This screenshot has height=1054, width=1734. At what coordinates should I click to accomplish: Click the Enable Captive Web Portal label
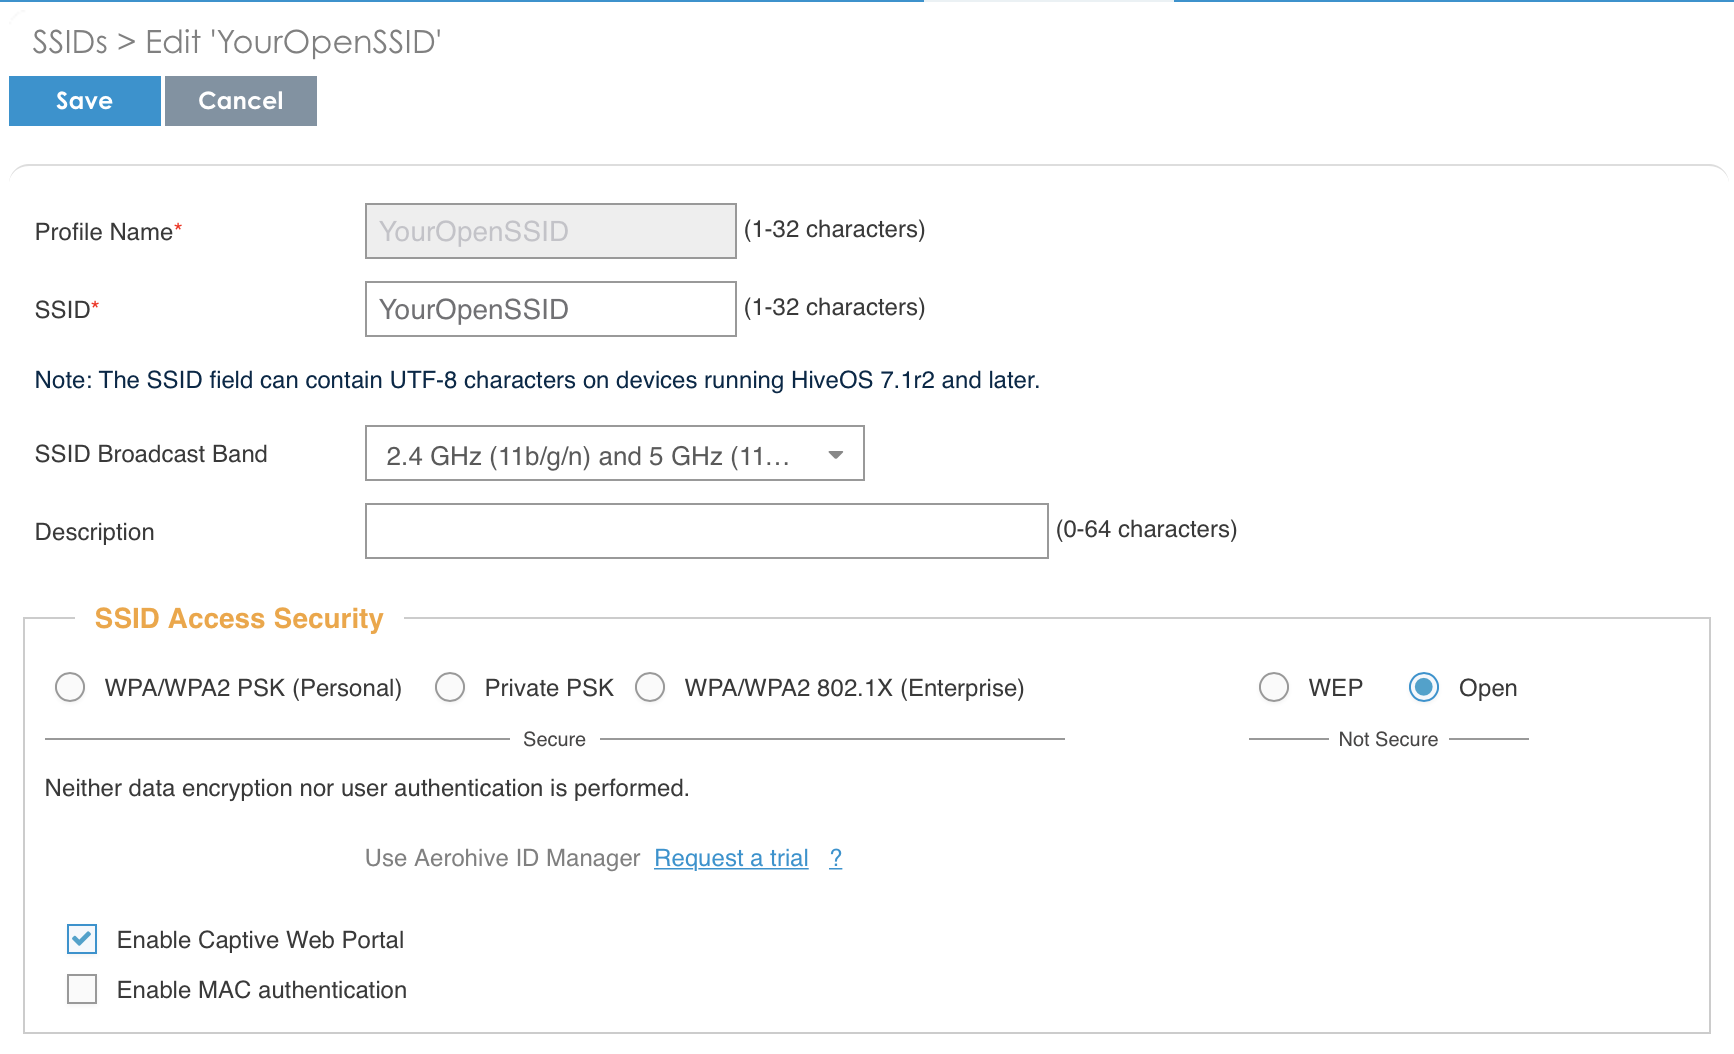260,939
